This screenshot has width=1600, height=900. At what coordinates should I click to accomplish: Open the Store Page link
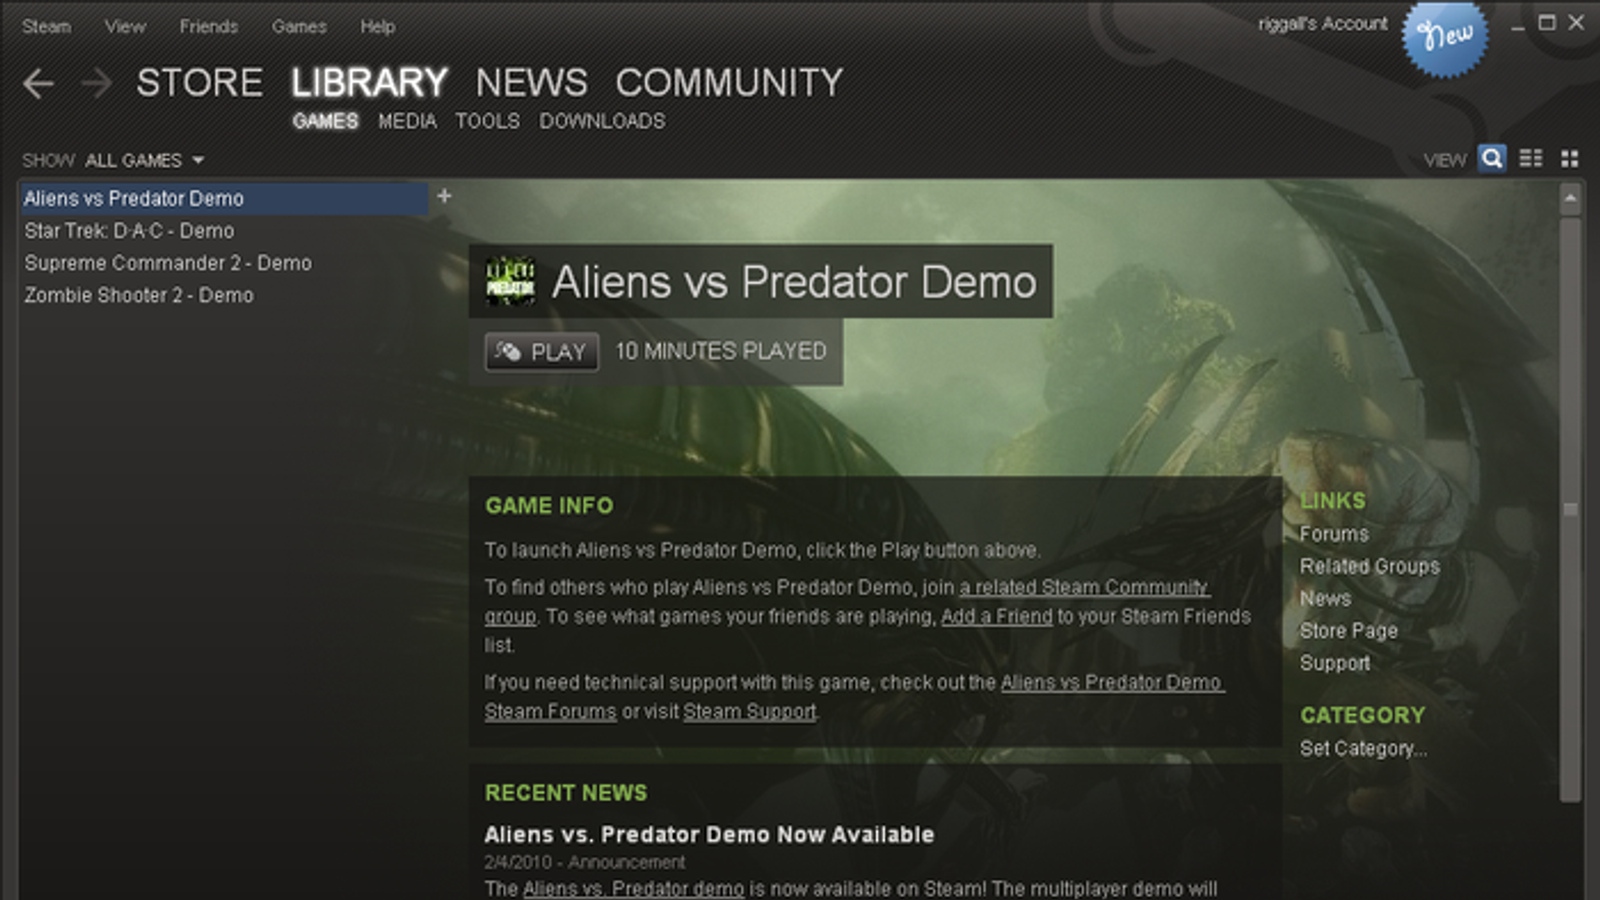pos(1348,631)
